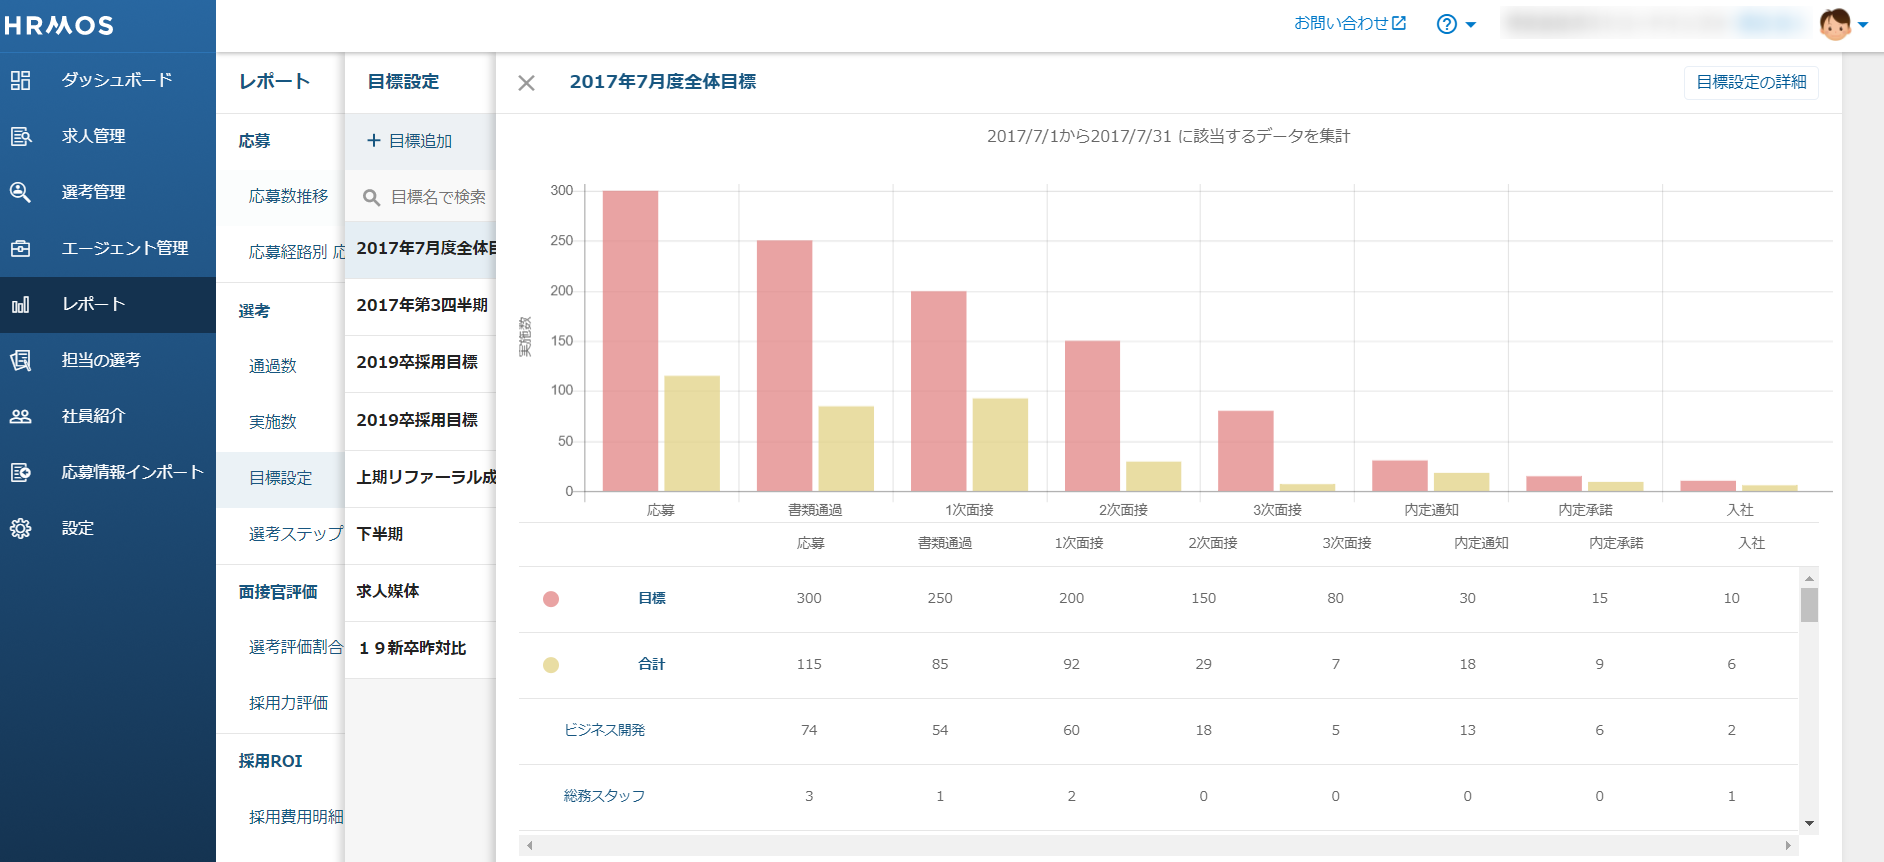Select the 19新卒昨対比 goal
This screenshot has width=1884, height=862.
421,649
